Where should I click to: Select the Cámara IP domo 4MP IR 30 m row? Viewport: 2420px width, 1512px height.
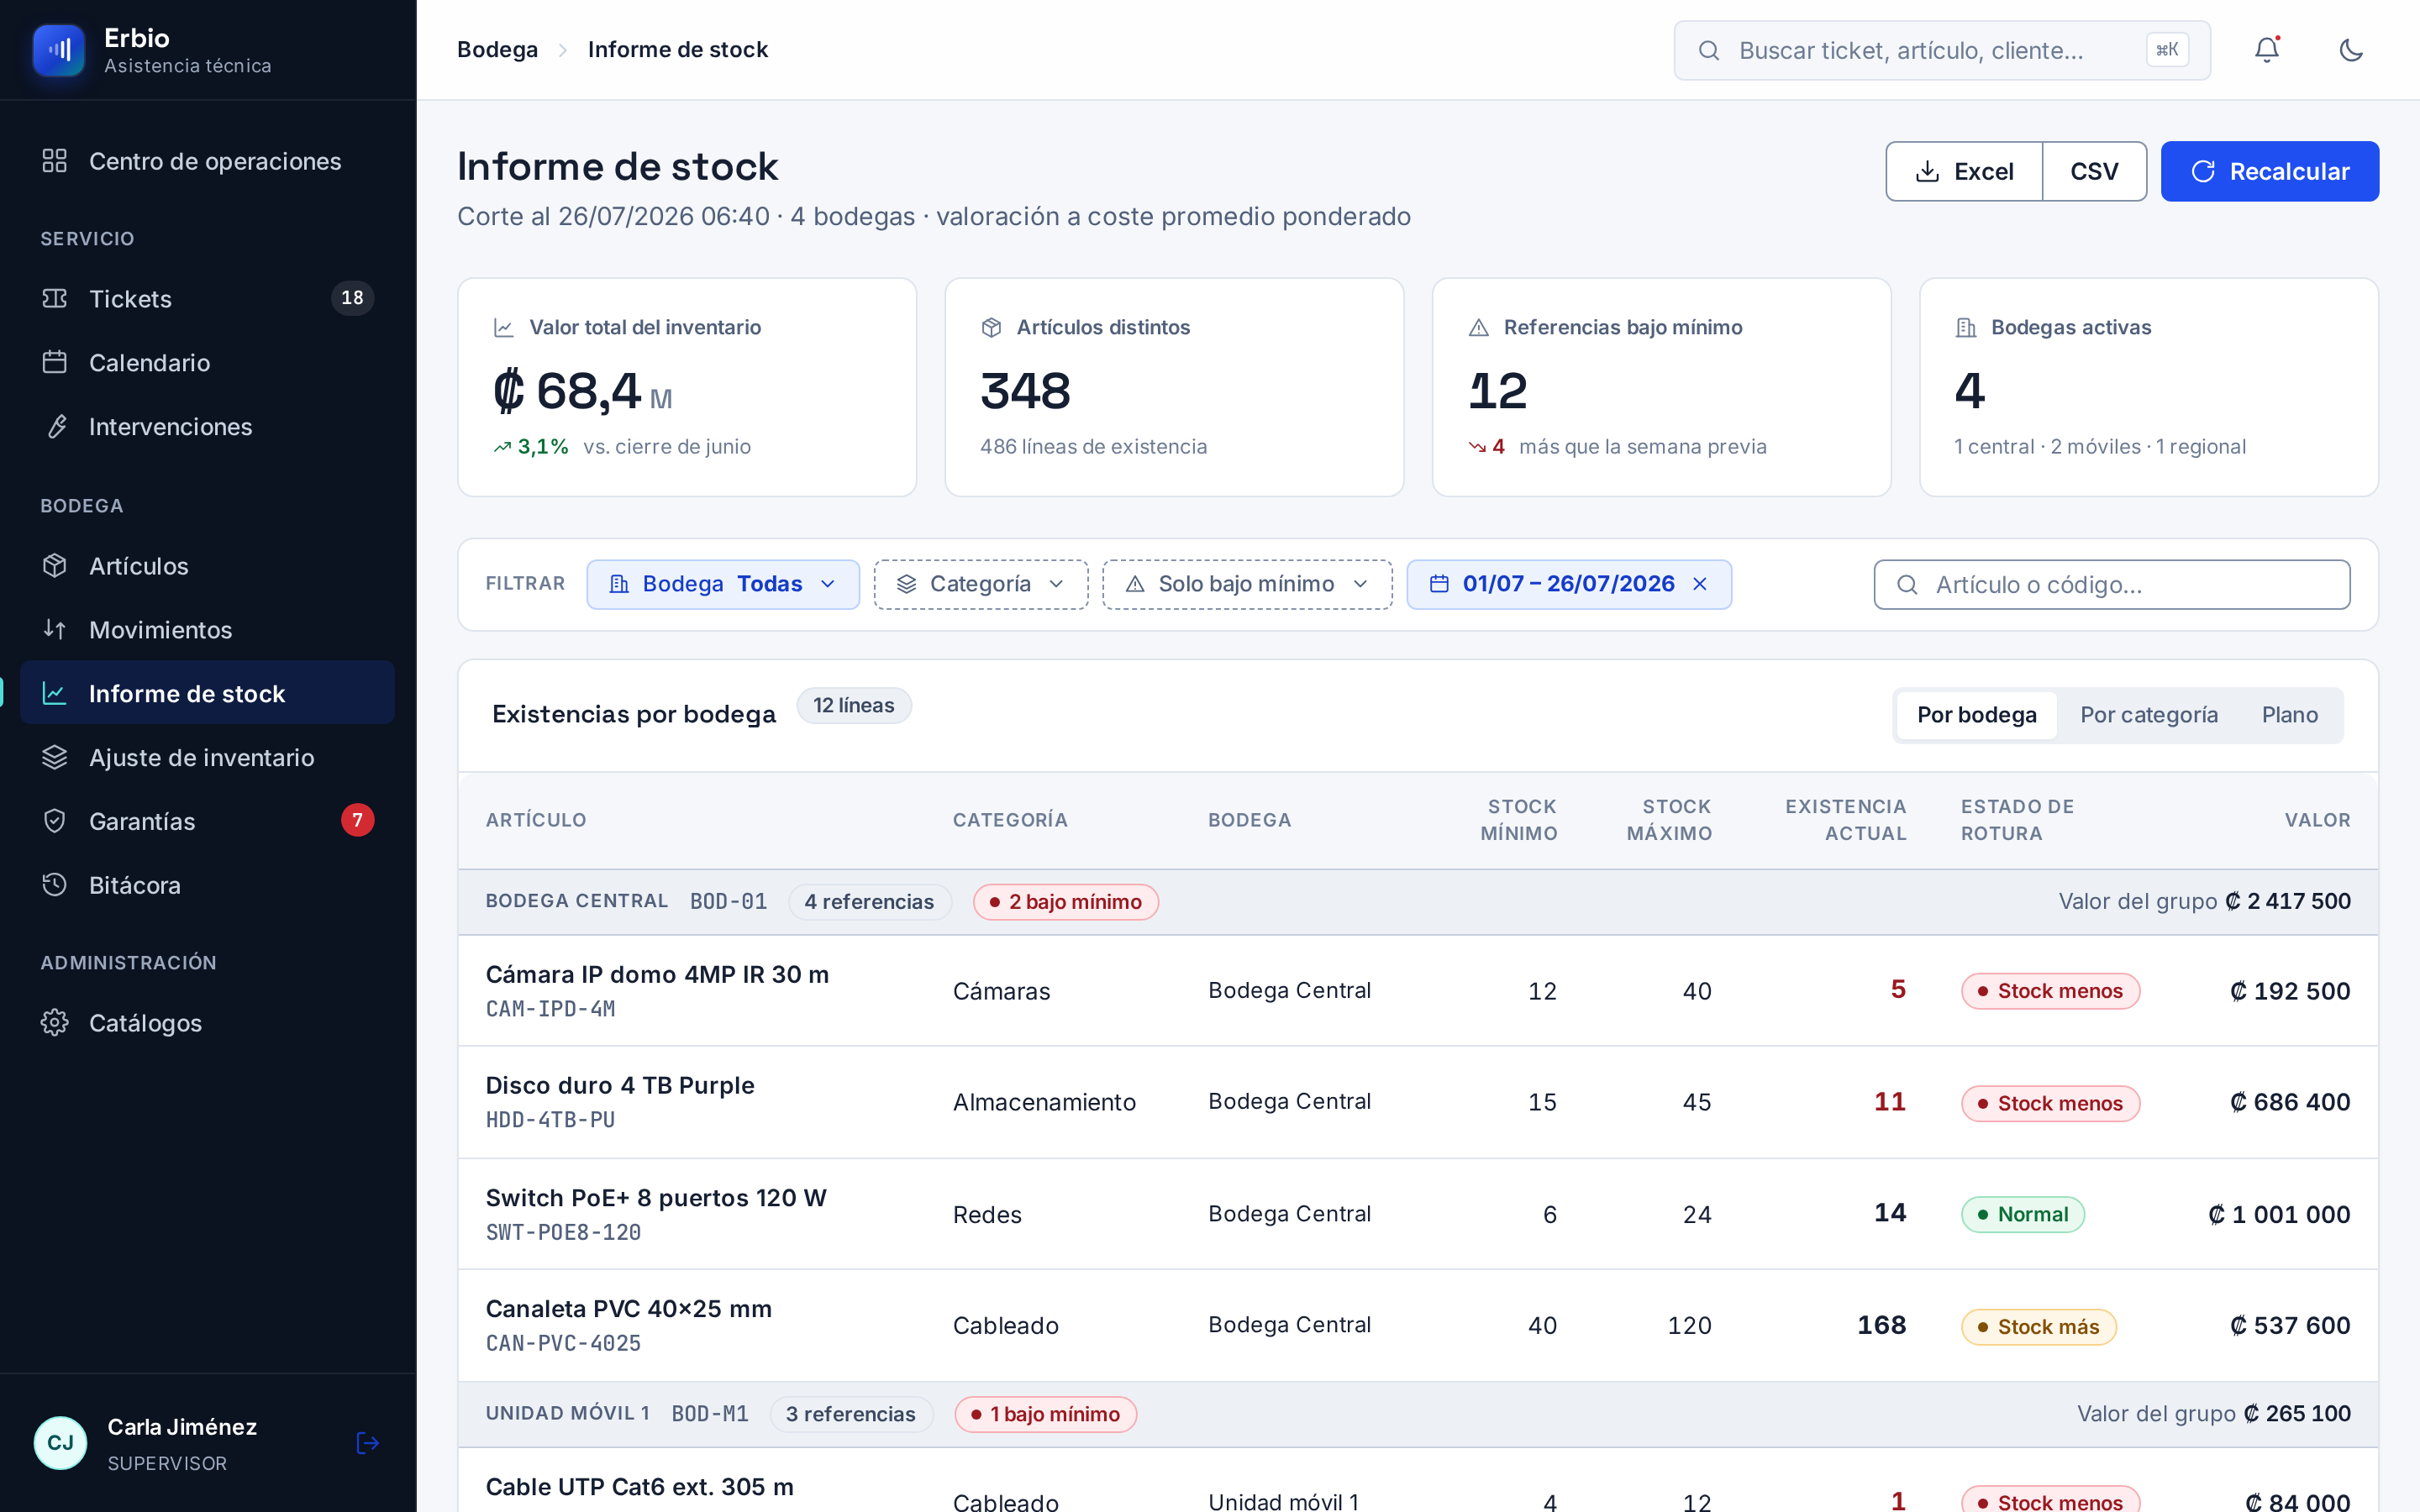tap(1418, 991)
